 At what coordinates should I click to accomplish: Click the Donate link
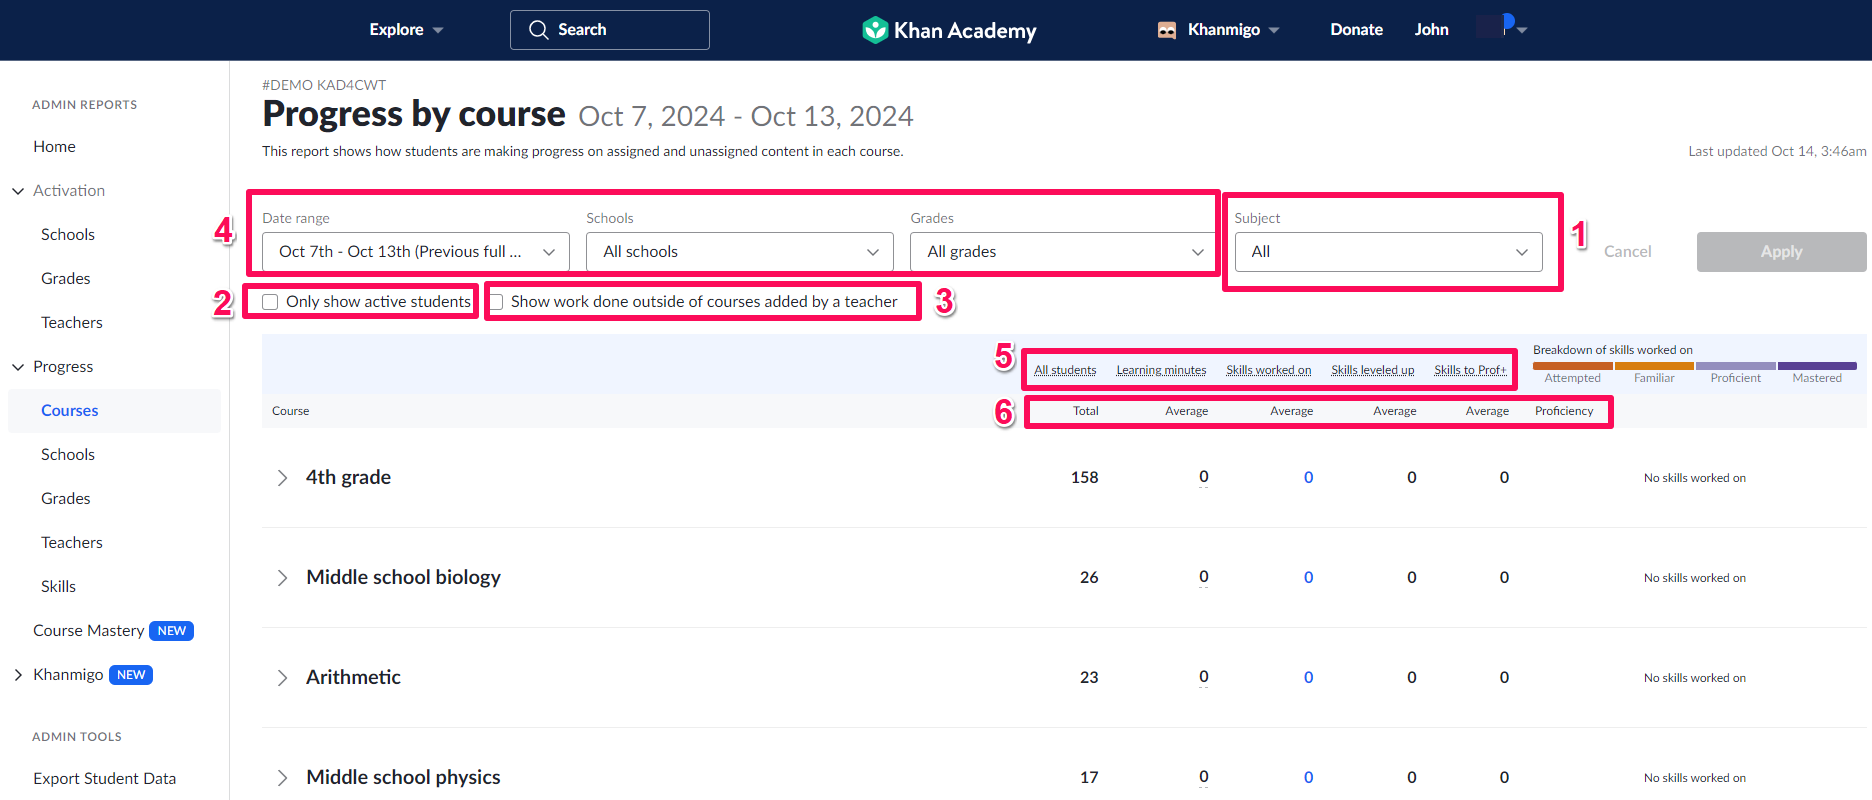(1356, 30)
